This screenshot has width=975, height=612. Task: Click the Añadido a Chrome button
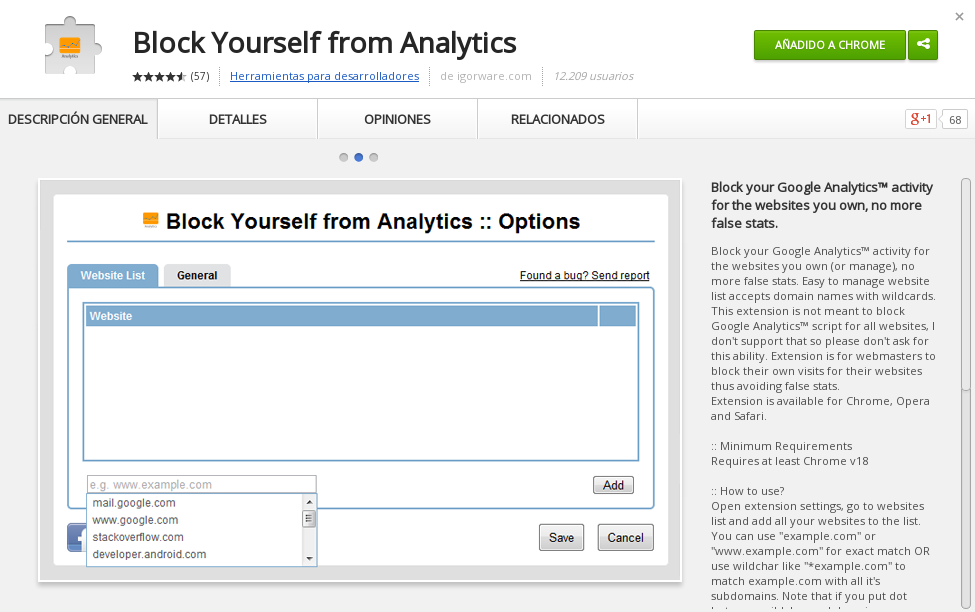tap(829, 45)
